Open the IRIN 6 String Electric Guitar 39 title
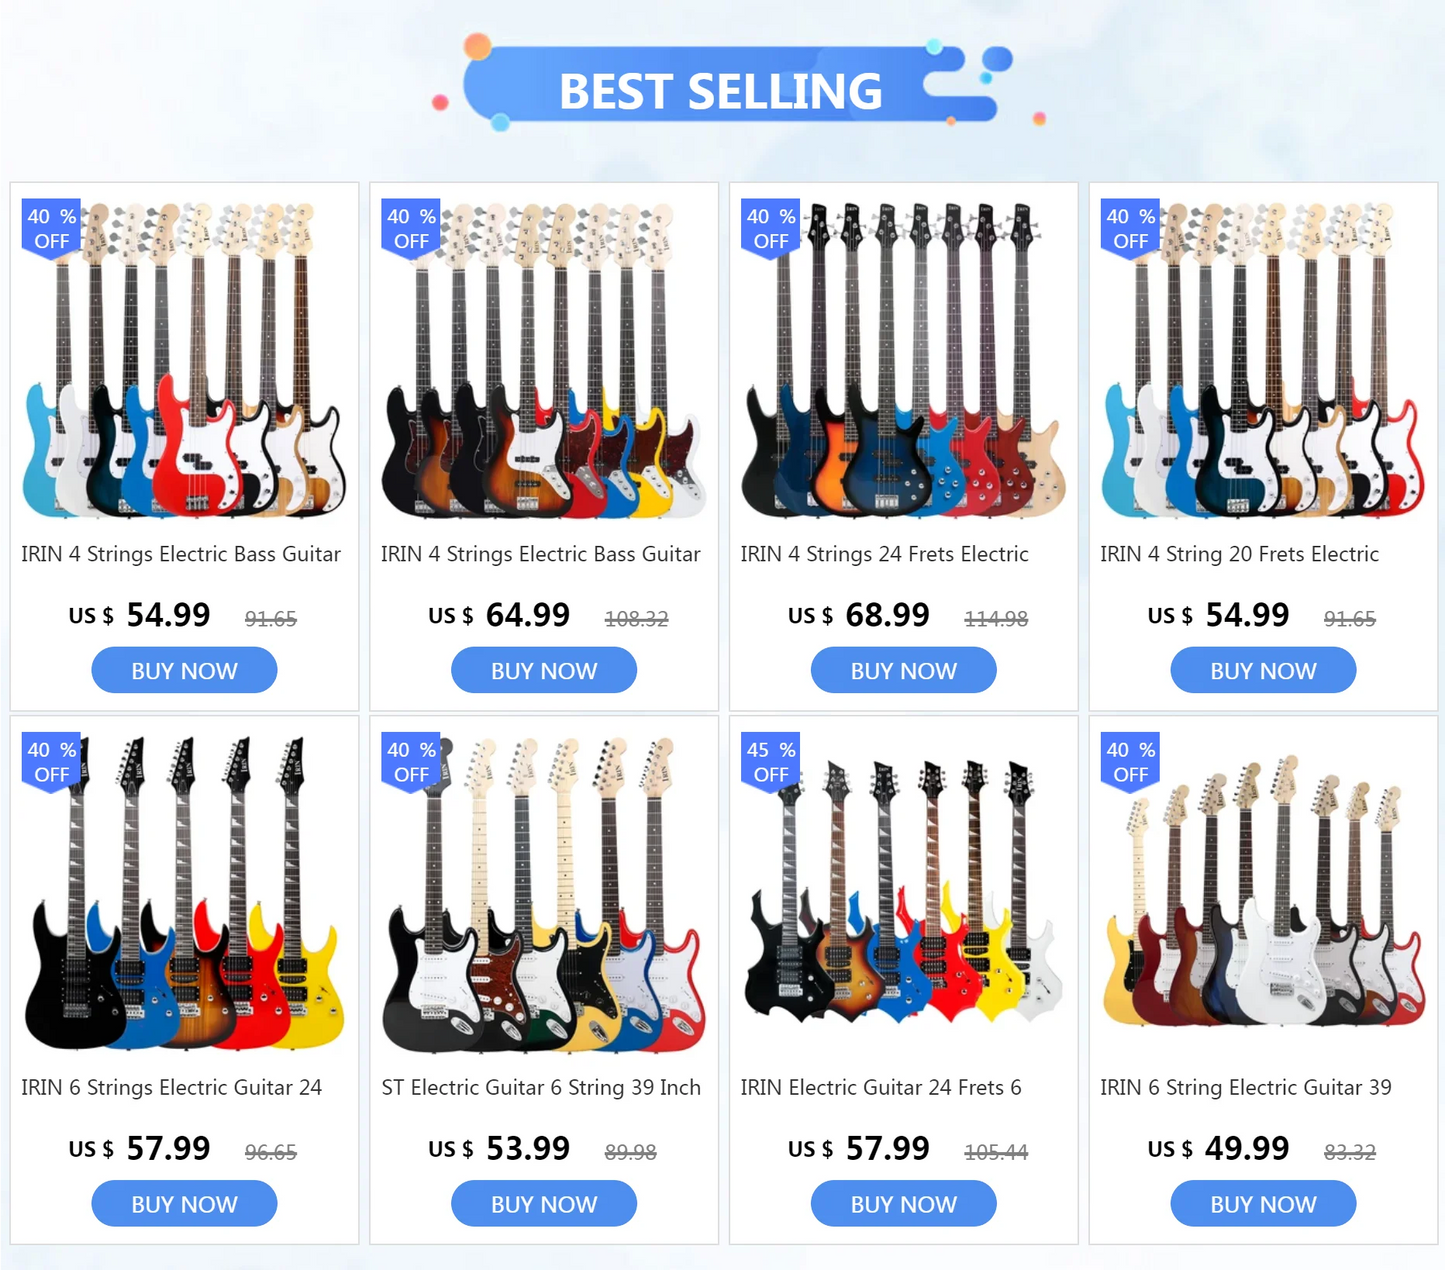This screenshot has height=1270, width=1445. click(x=1246, y=1087)
